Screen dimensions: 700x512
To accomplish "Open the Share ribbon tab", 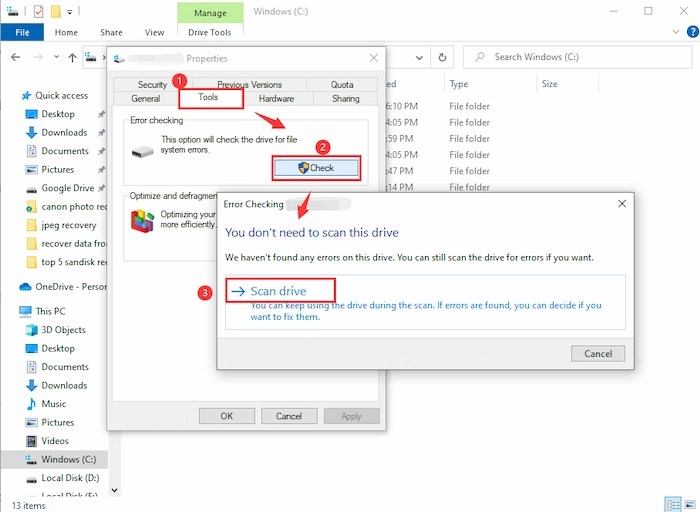I will click(111, 32).
